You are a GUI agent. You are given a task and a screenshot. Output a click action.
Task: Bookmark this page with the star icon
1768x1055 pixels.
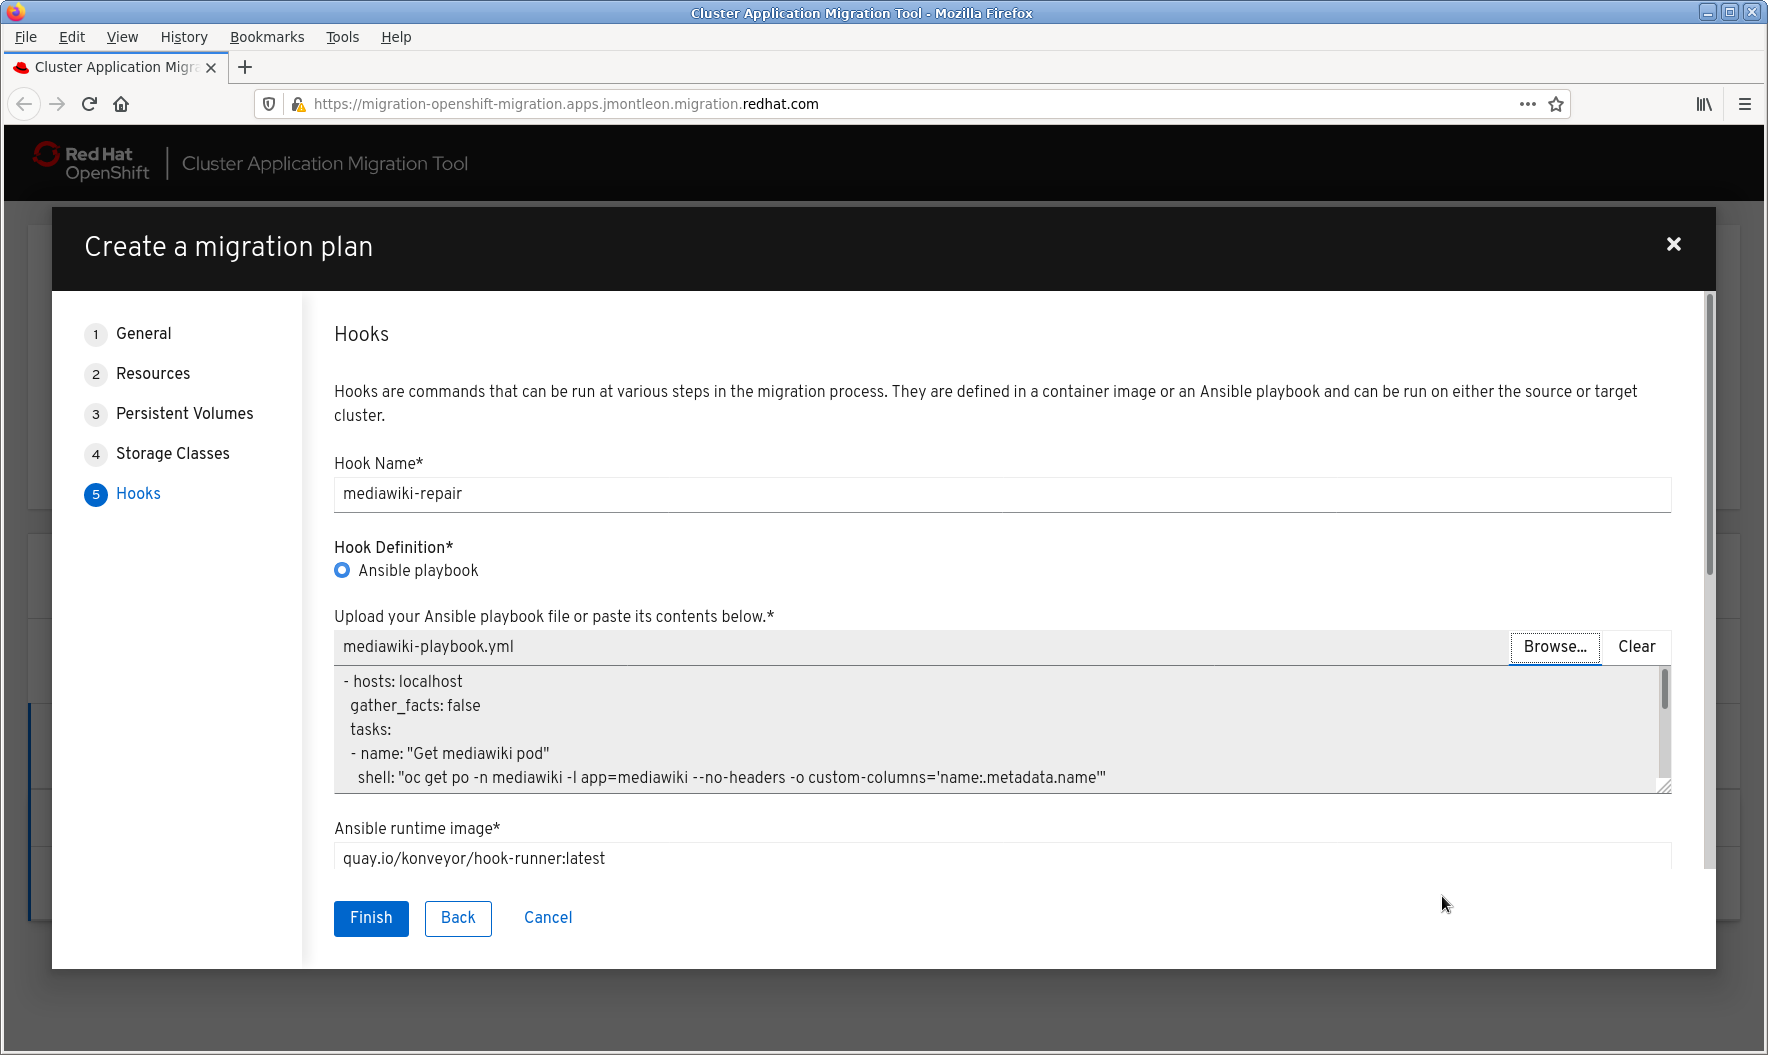coord(1556,104)
